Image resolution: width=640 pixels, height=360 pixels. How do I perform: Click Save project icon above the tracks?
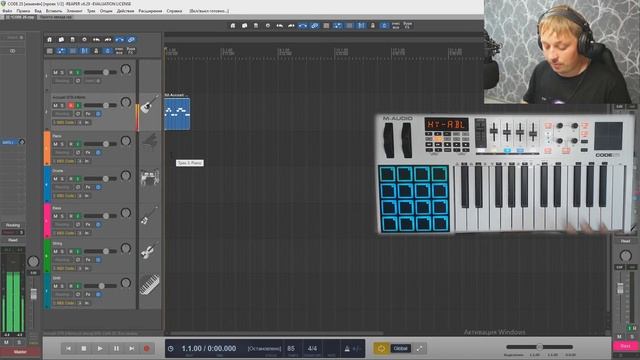pyautogui.click(x=73, y=40)
